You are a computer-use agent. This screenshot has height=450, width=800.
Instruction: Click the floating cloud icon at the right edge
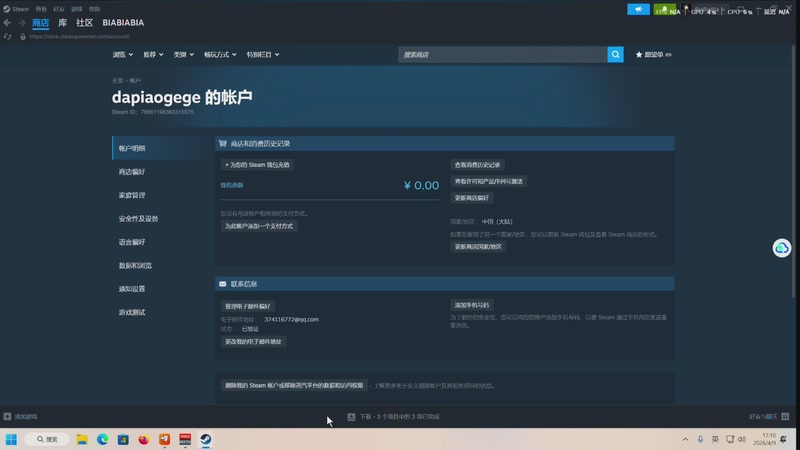point(782,248)
